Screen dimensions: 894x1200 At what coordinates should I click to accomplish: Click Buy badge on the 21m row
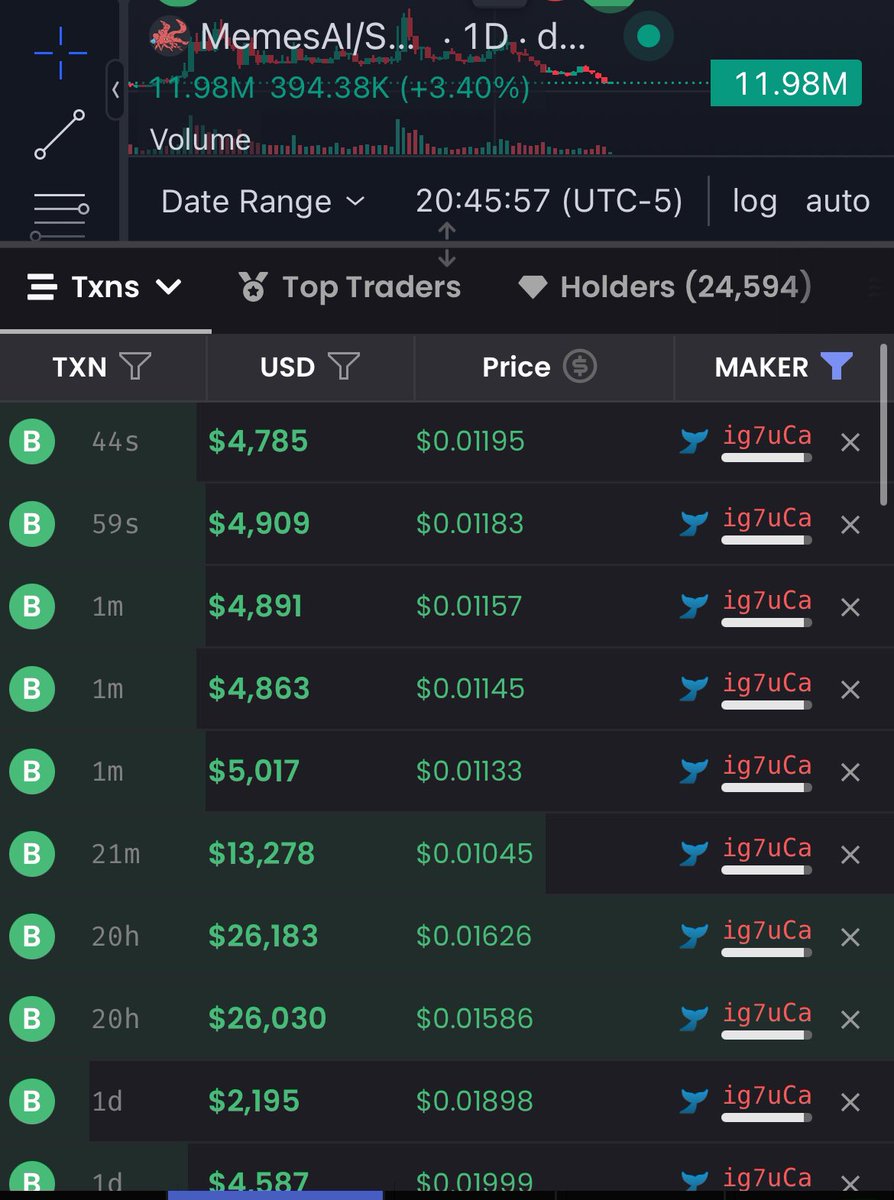(x=31, y=854)
